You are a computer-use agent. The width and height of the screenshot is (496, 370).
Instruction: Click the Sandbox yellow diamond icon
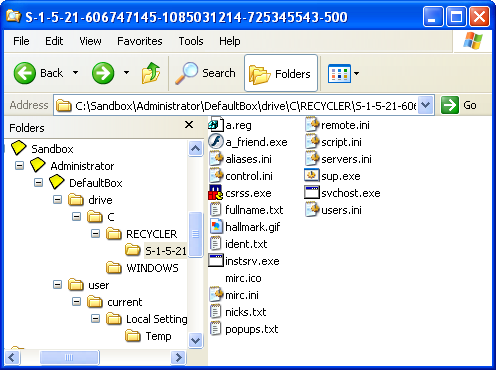19,148
